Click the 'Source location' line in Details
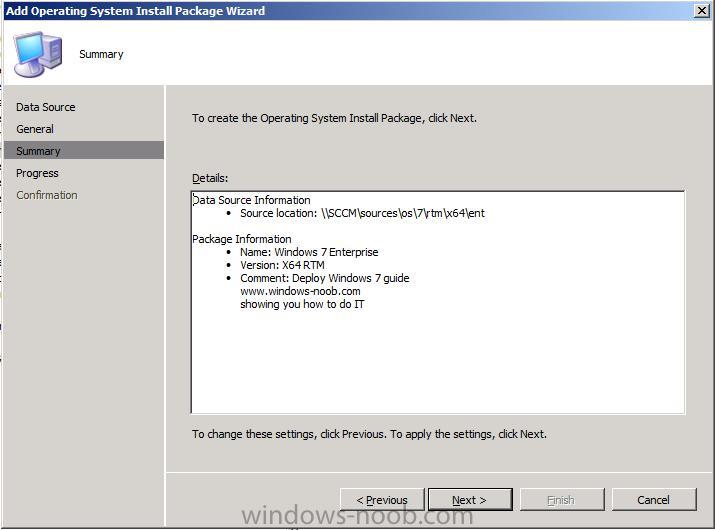The width and height of the screenshot is (715, 530). point(362,213)
